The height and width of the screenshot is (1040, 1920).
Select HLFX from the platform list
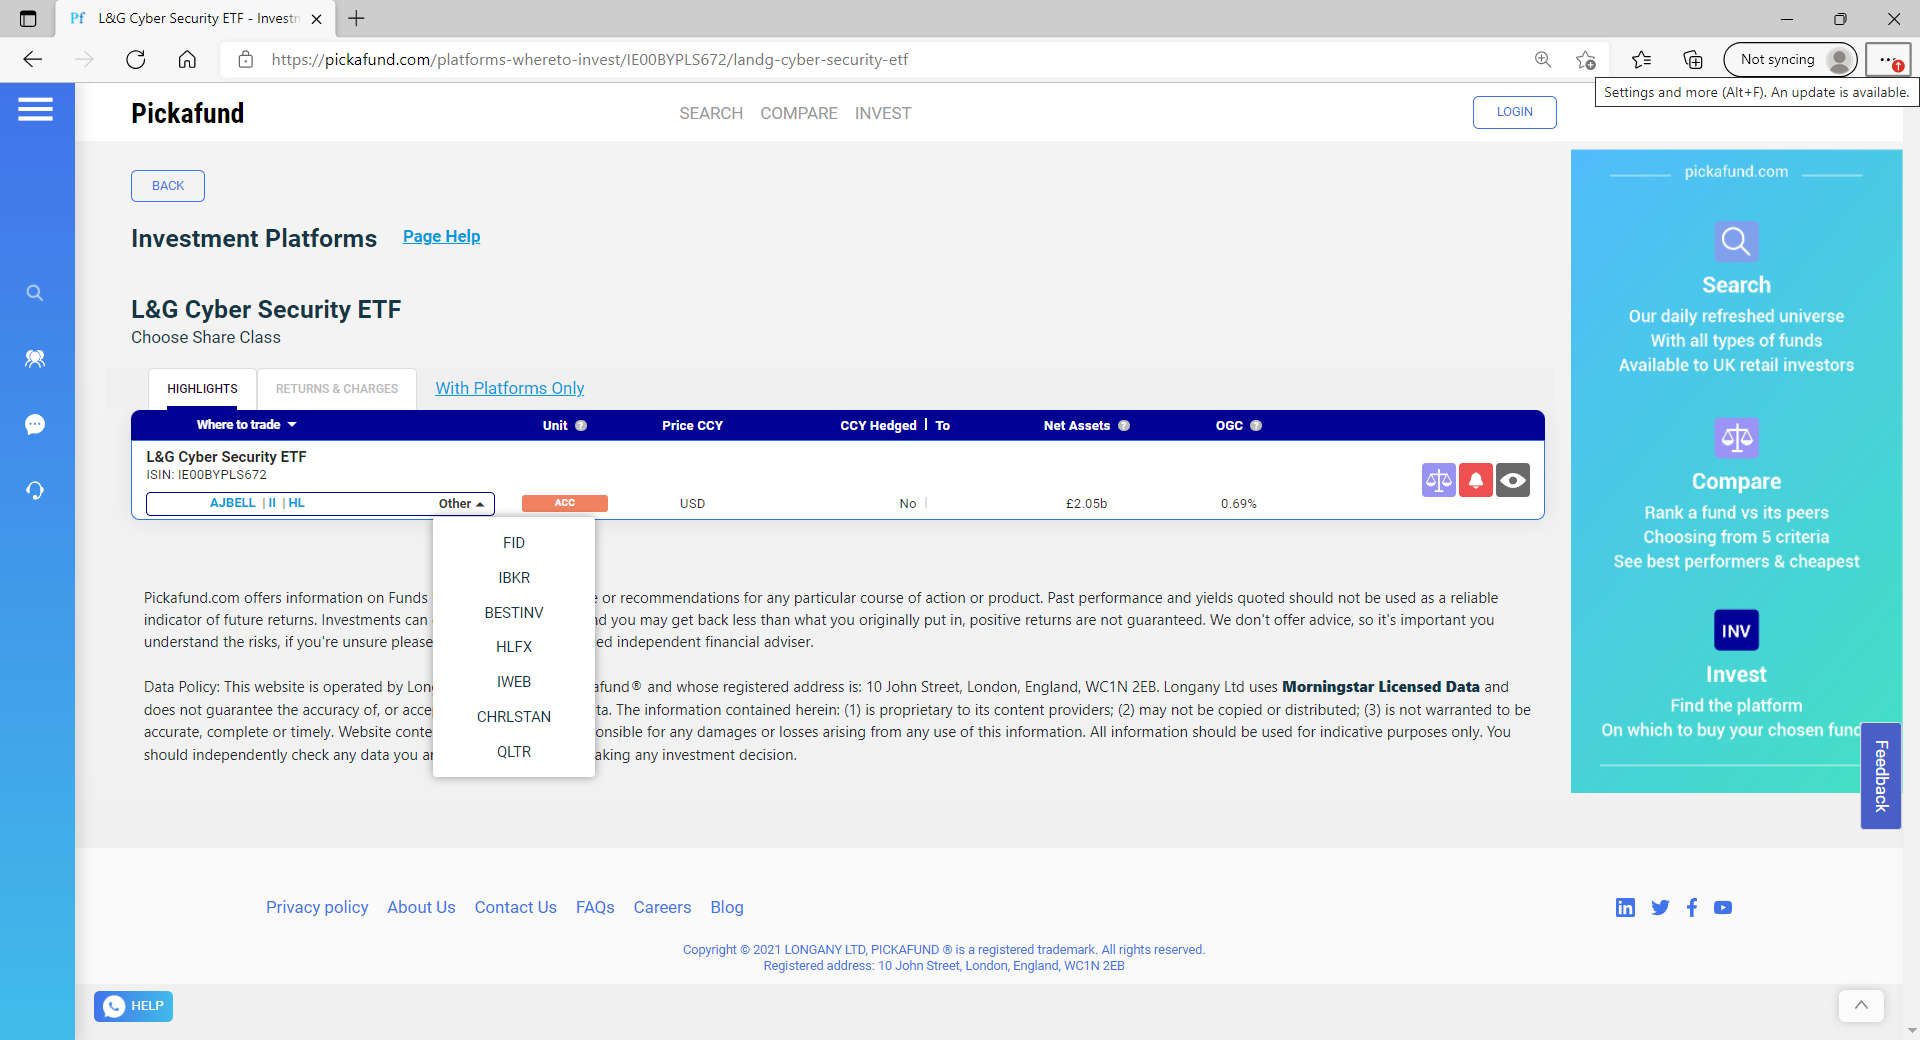point(514,647)
